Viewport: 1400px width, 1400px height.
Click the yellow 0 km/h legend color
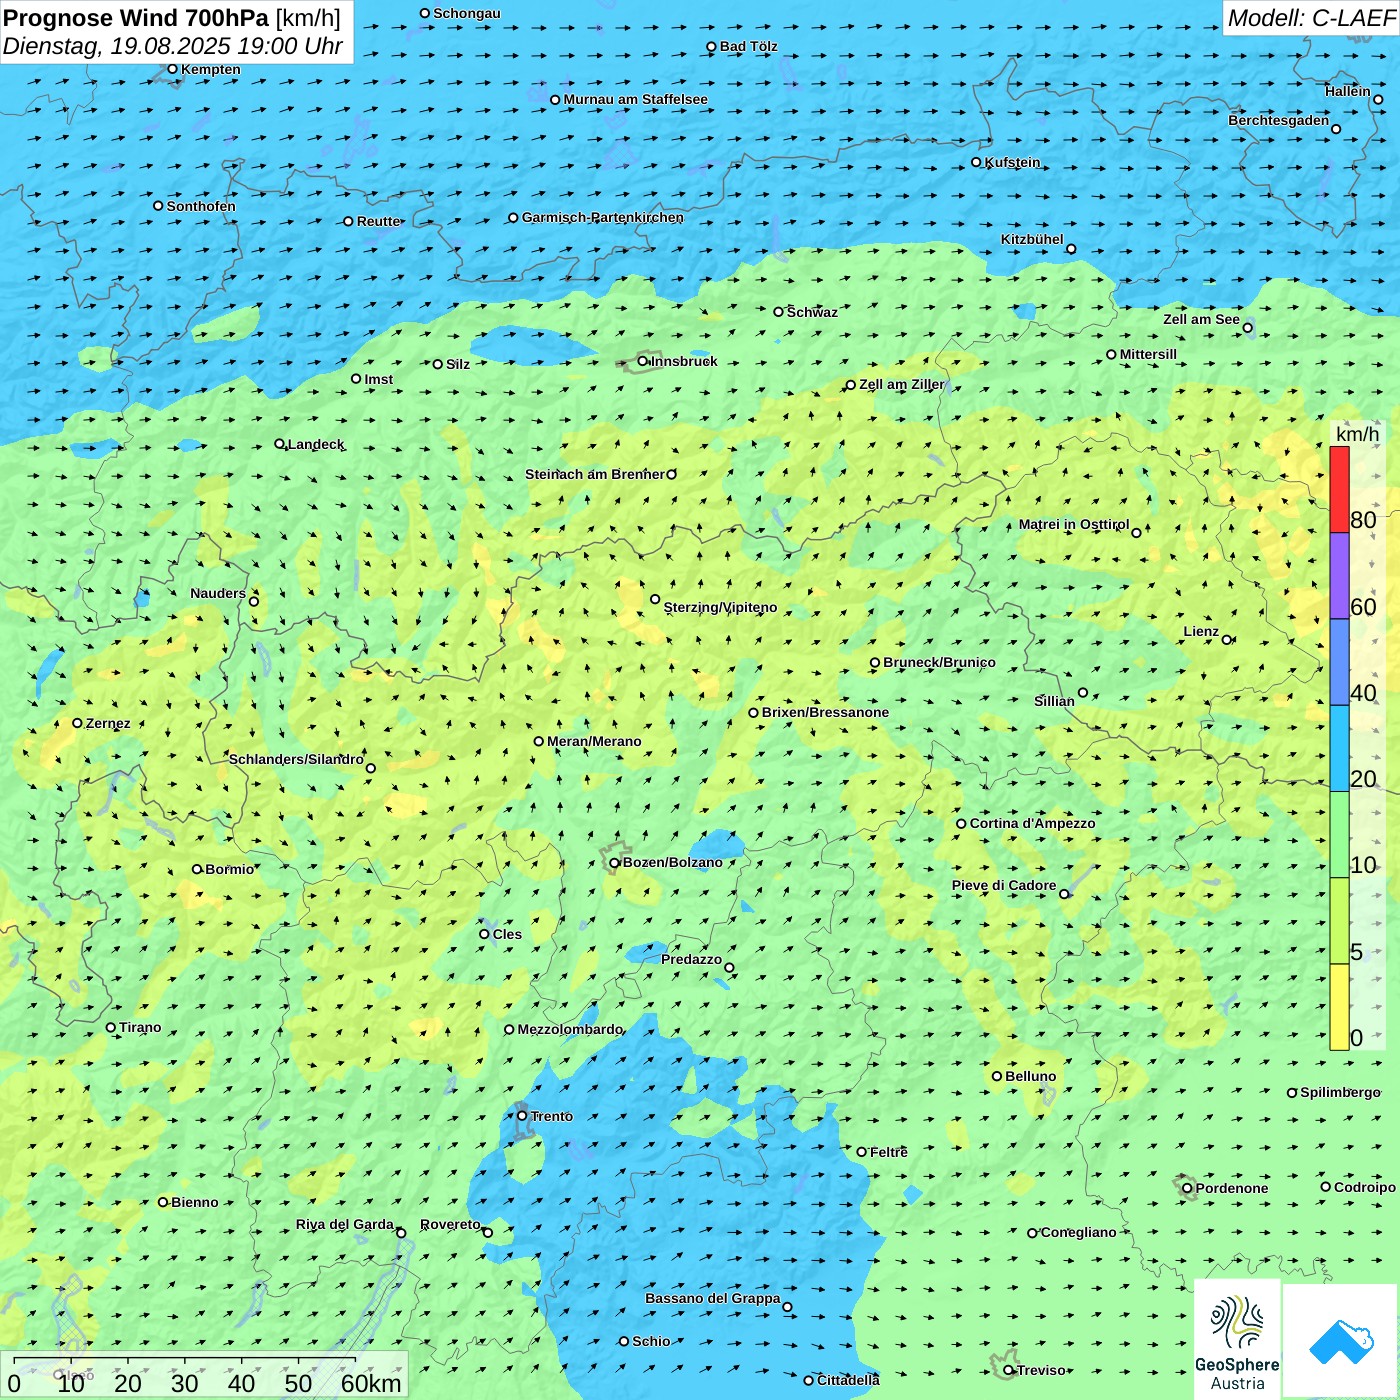1340,1007
